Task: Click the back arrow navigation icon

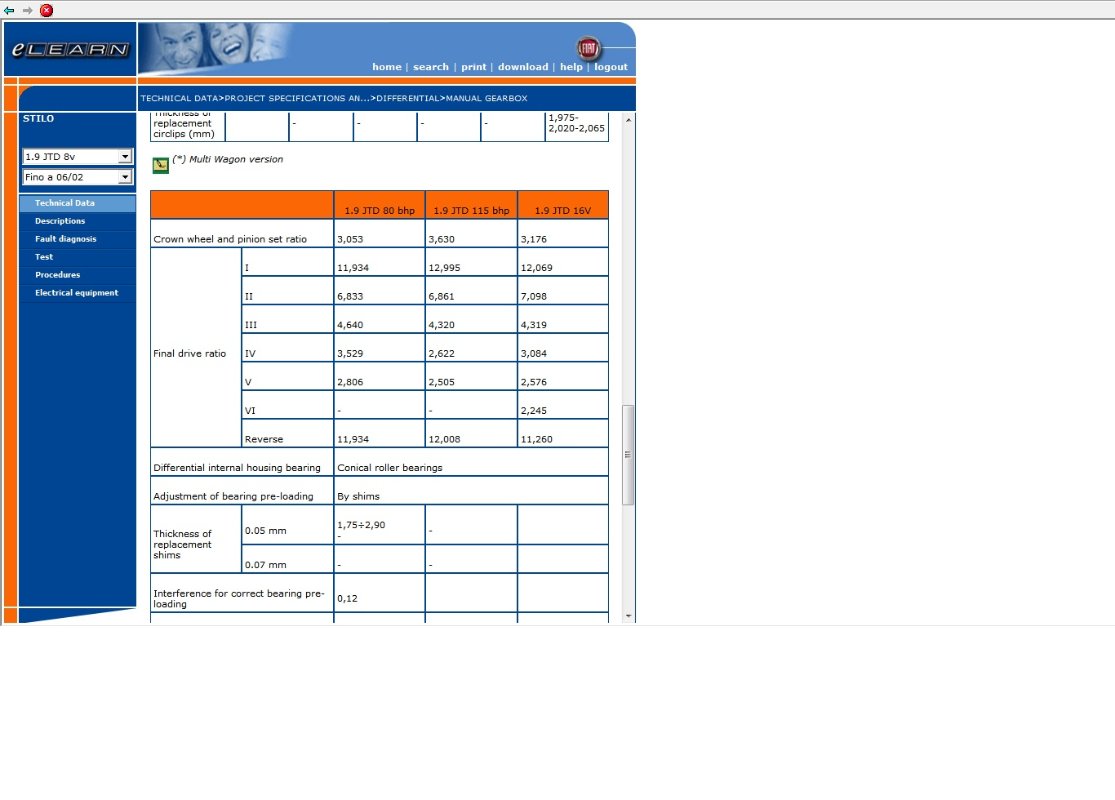Action: tap(10, 10)
